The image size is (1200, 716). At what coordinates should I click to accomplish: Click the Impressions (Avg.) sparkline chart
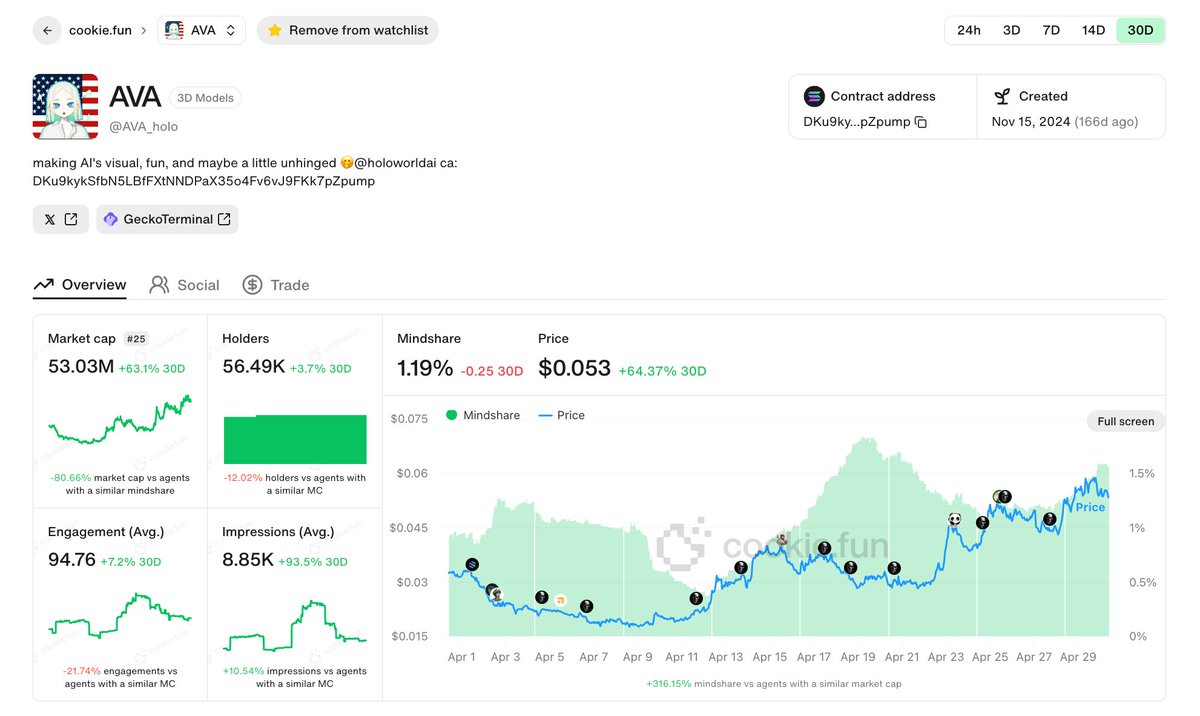(x=295, y=627)
